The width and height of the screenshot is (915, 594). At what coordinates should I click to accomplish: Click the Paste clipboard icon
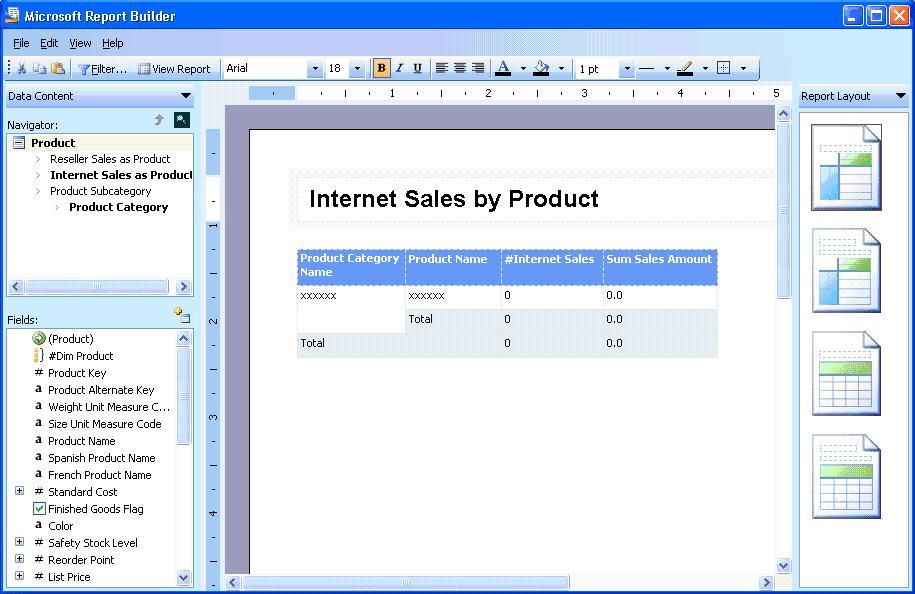pyautogui.click(x=58, y=69)
